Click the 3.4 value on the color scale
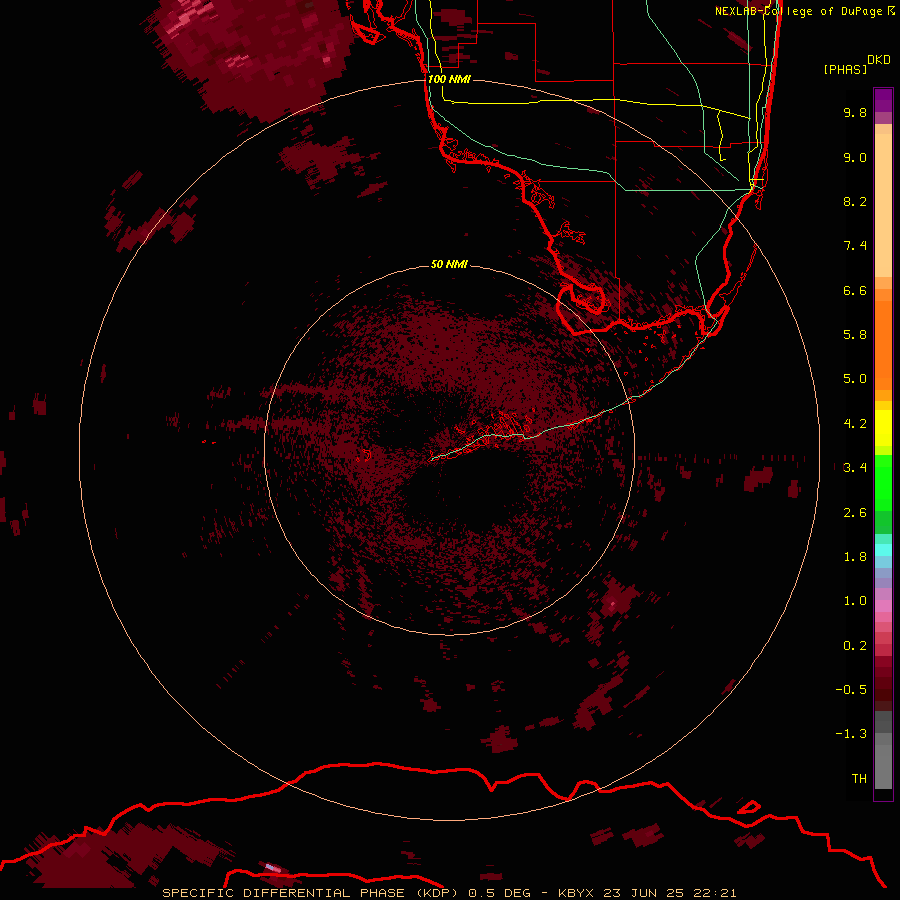 (855, 468)
